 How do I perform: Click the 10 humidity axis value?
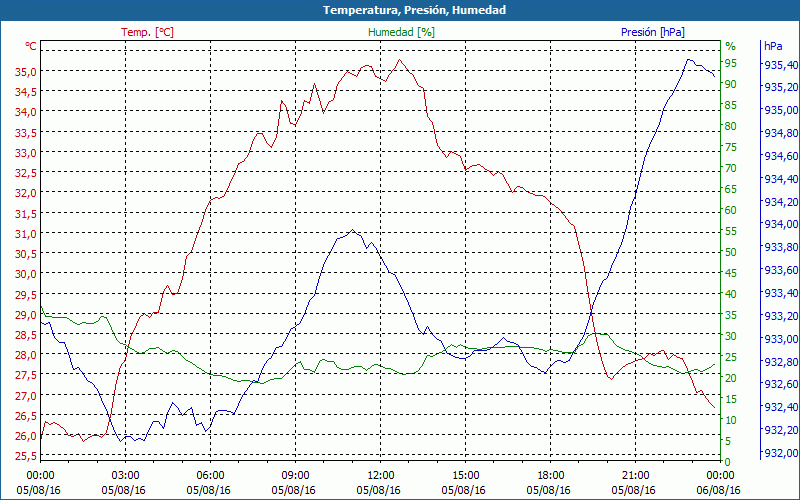click(x=731, y=420)
